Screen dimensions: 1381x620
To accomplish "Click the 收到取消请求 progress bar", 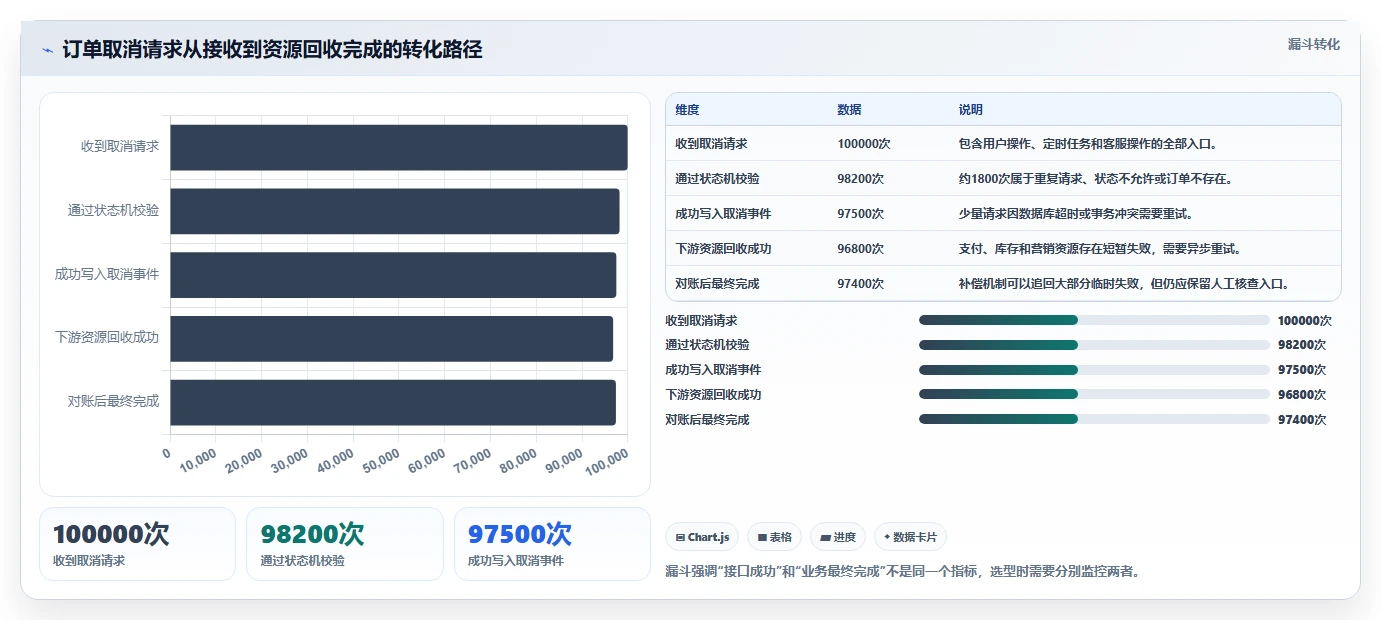I will (1094, 320).
